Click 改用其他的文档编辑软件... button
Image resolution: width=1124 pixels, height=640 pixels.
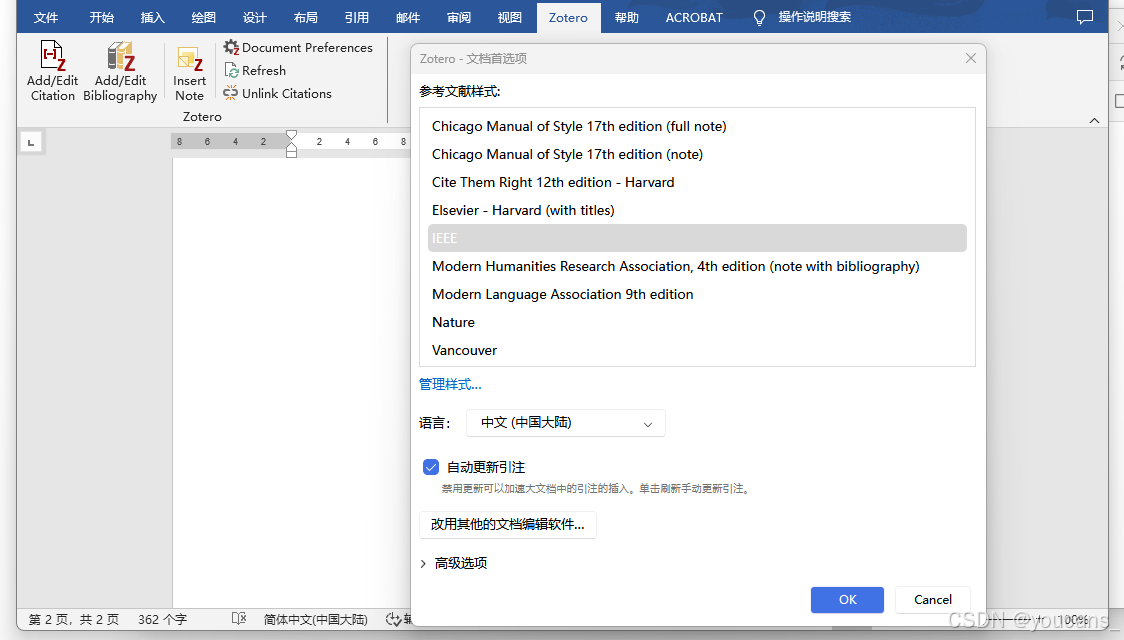508,525
